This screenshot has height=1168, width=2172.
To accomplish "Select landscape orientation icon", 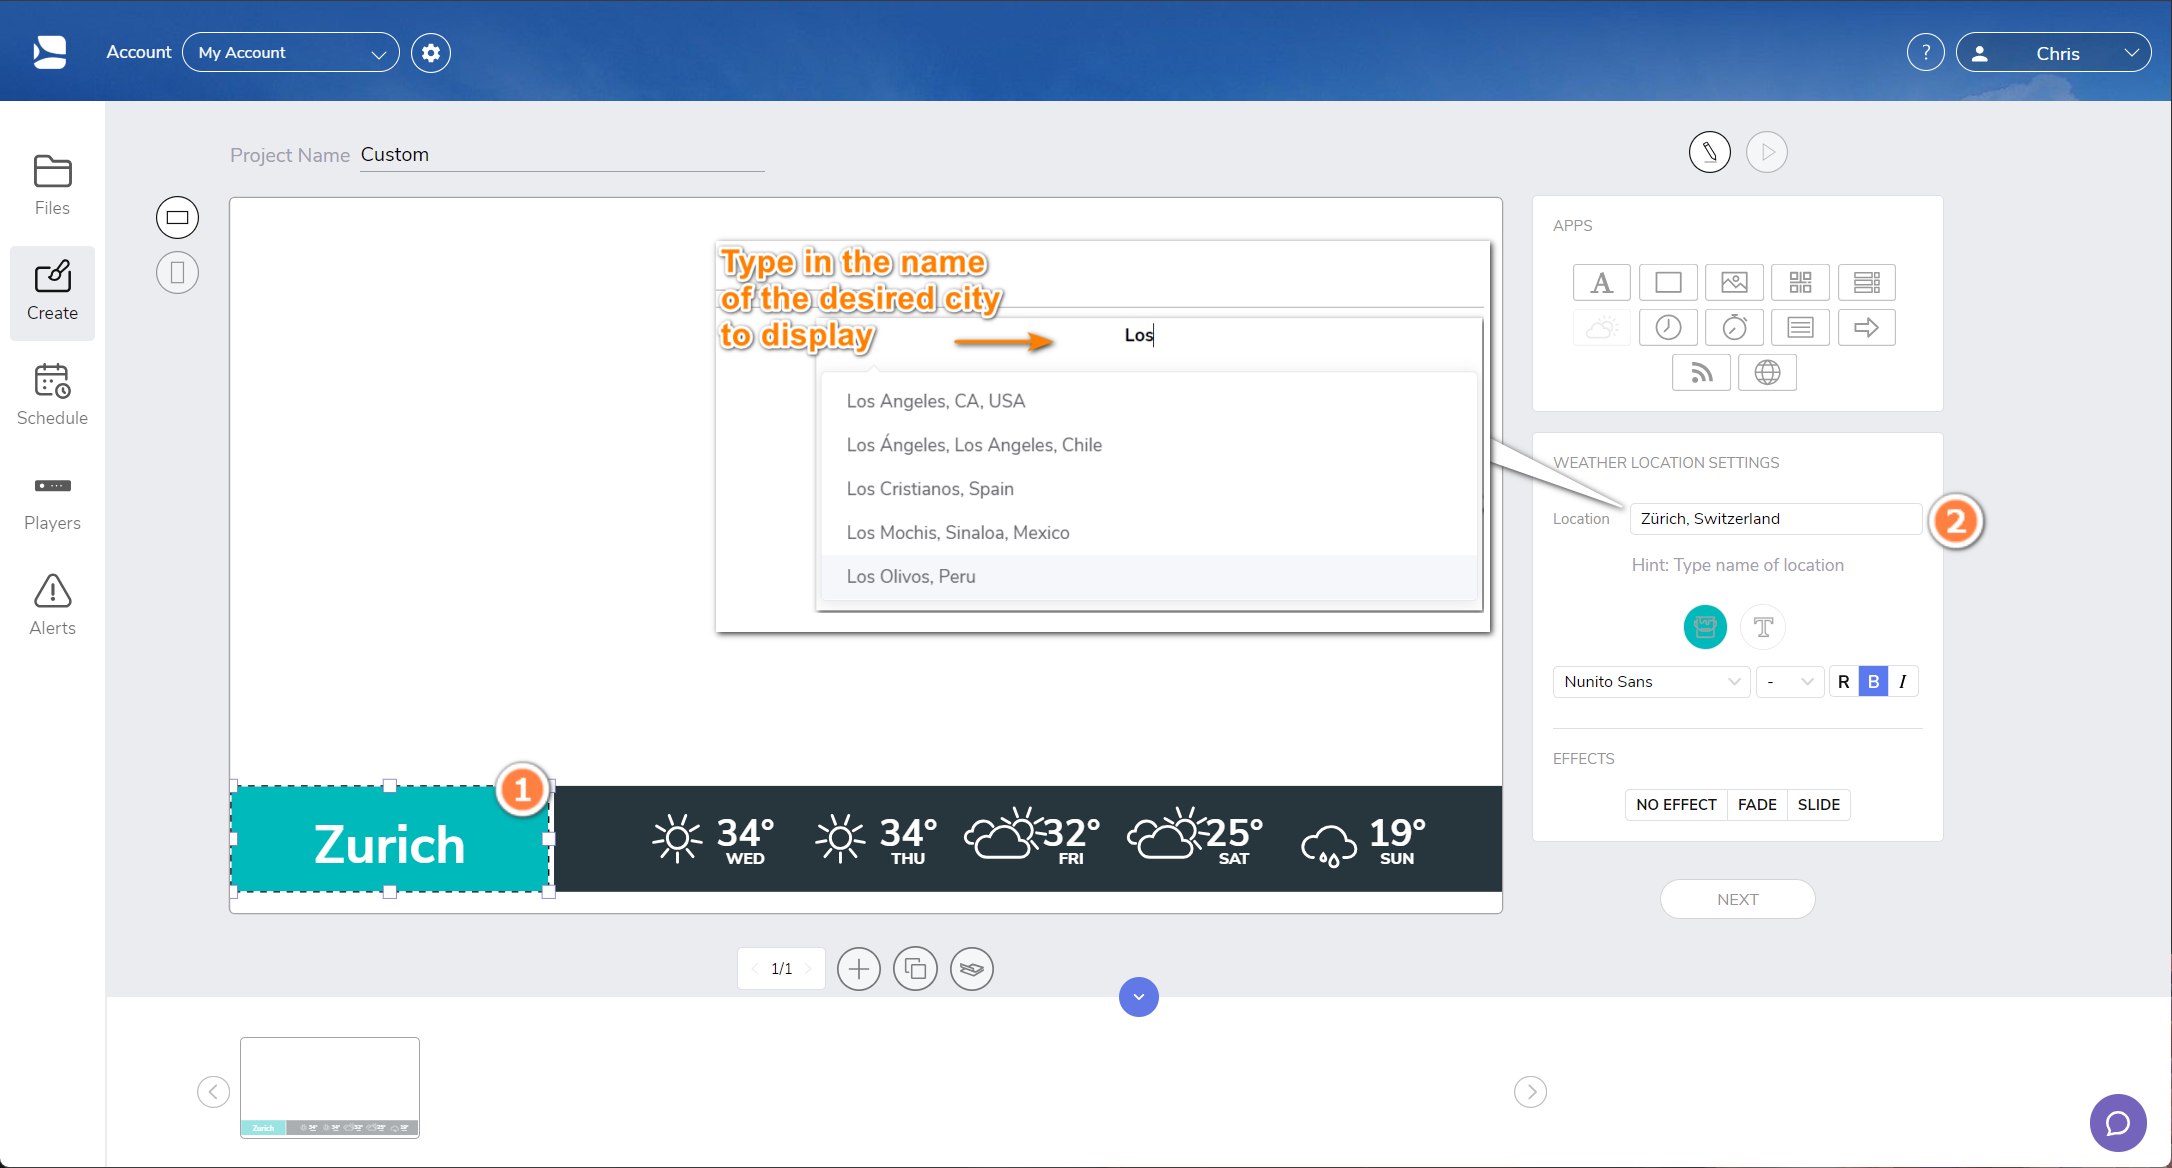I will click(x=177, y=217).
